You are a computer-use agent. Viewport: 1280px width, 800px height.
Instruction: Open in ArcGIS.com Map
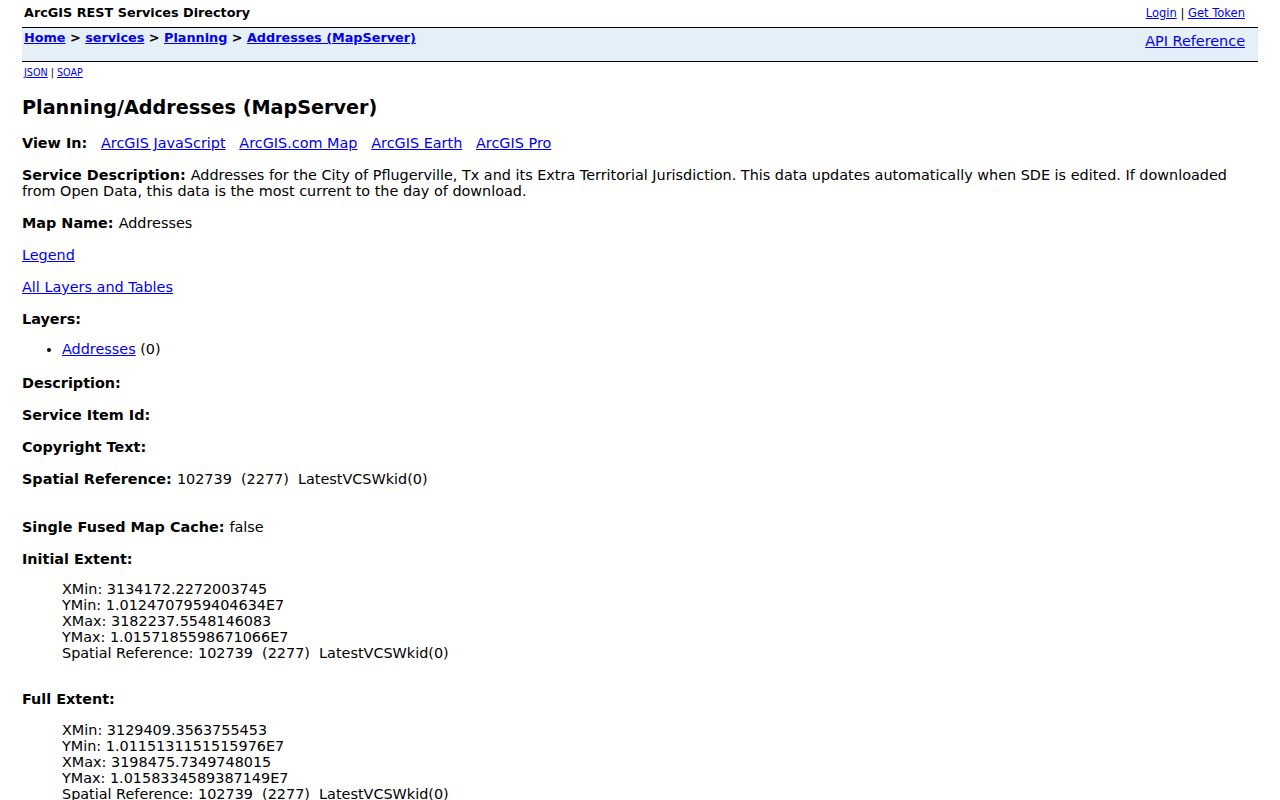(298, 143)
